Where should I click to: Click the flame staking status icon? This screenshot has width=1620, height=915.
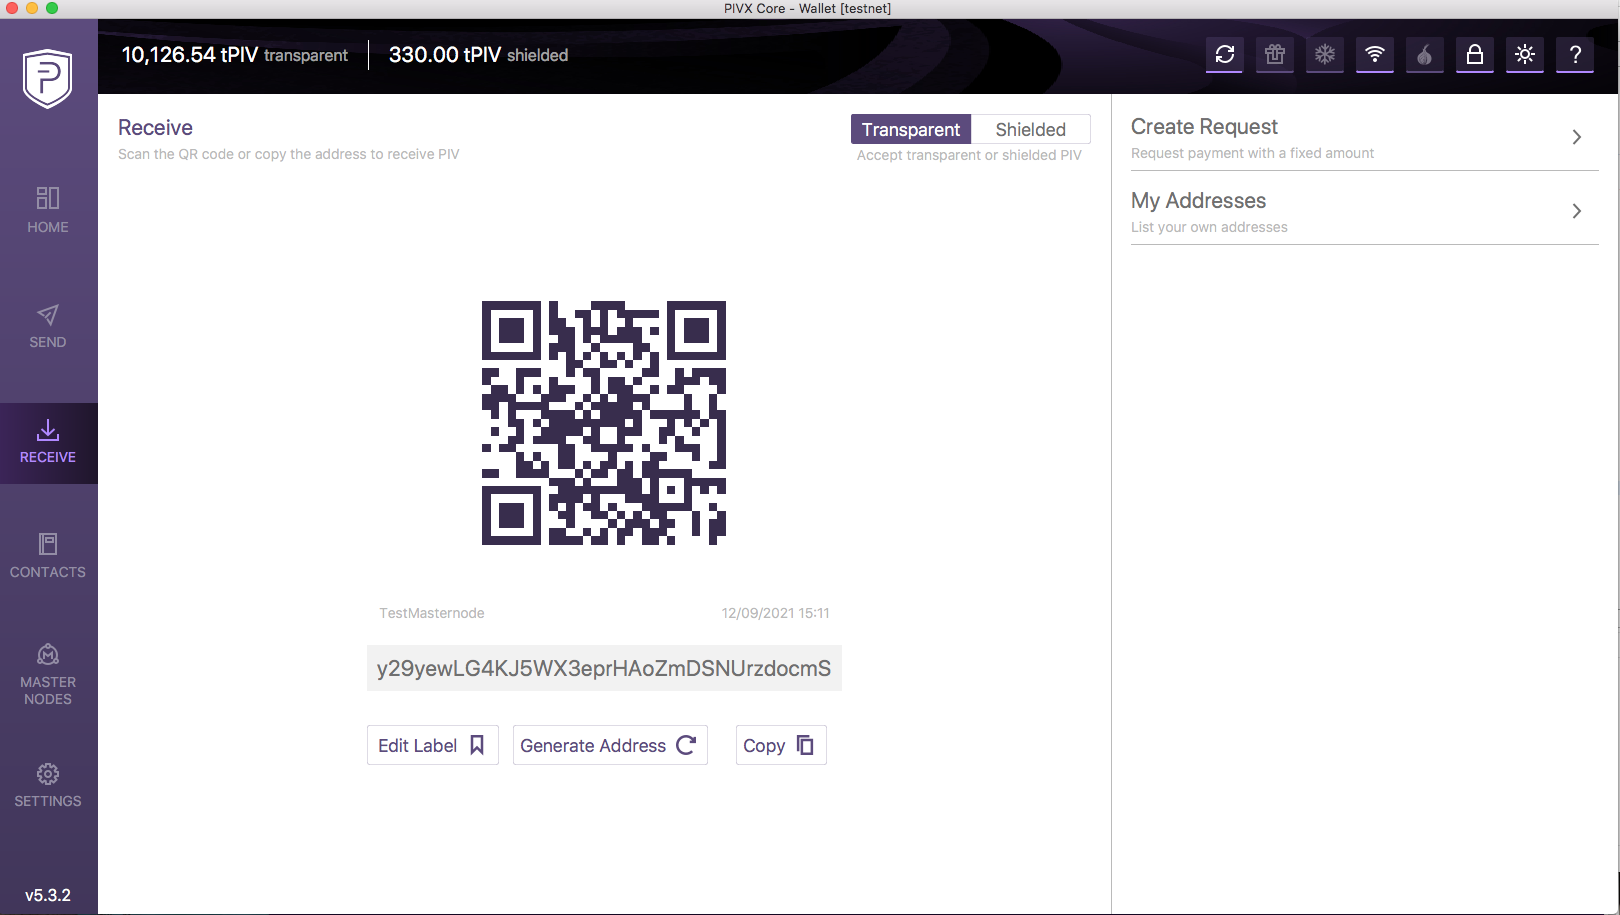point(1425,54)
